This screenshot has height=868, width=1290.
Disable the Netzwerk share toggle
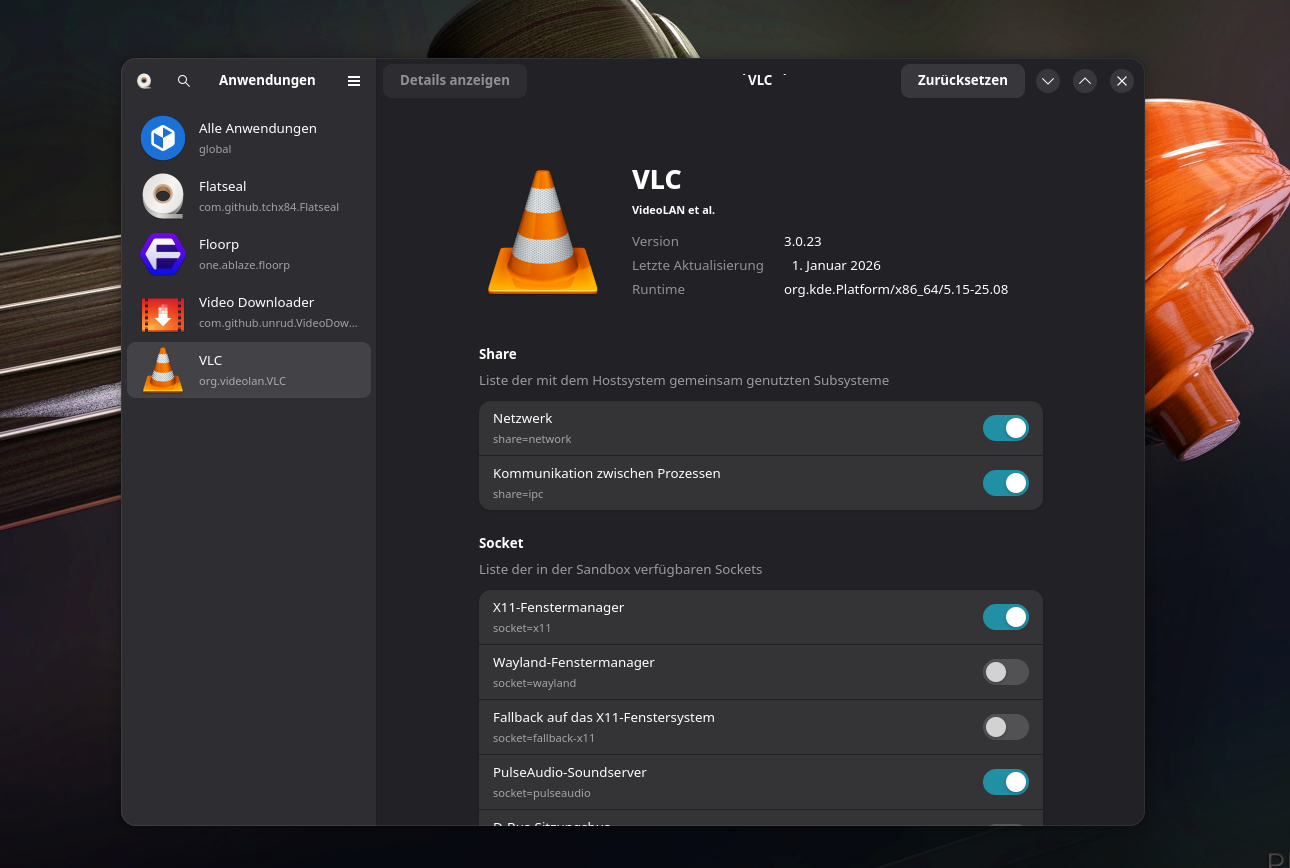coord(1006,428)
